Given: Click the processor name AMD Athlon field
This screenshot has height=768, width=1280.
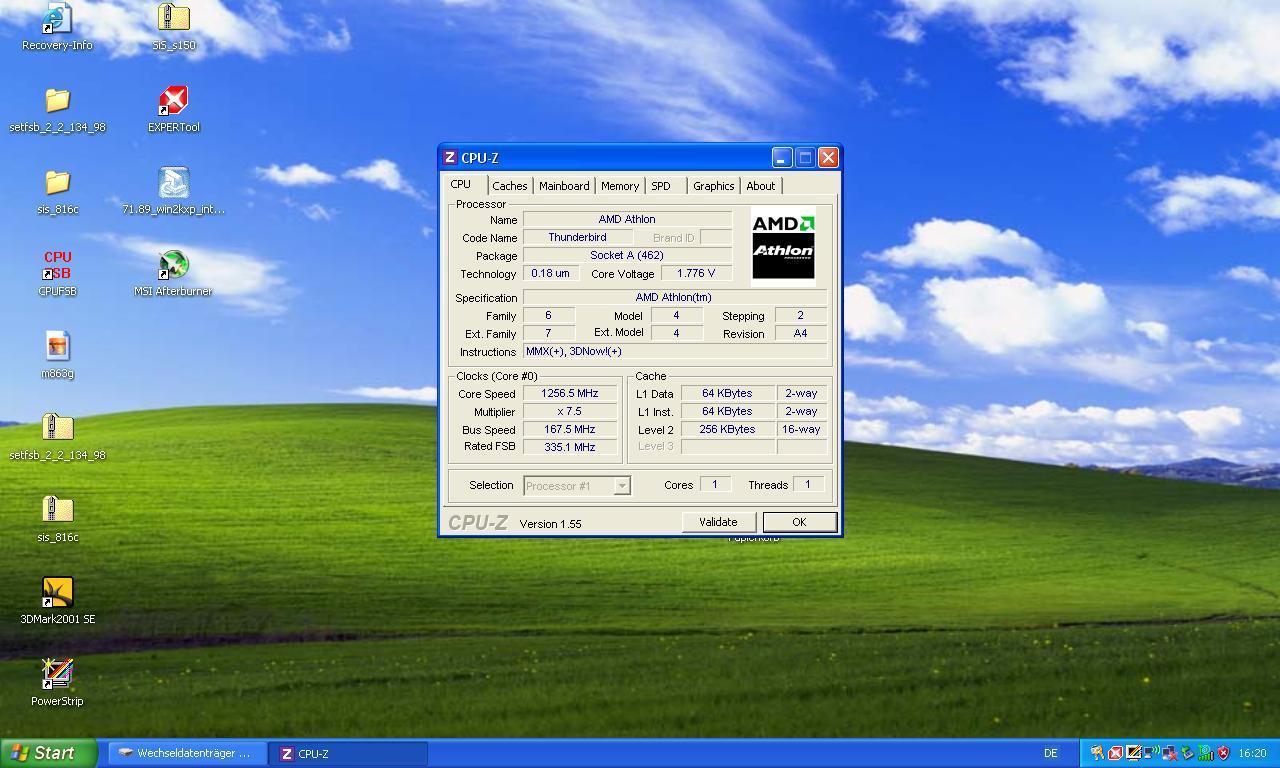Looking at the screenshot, I should [x=627, y=219].
